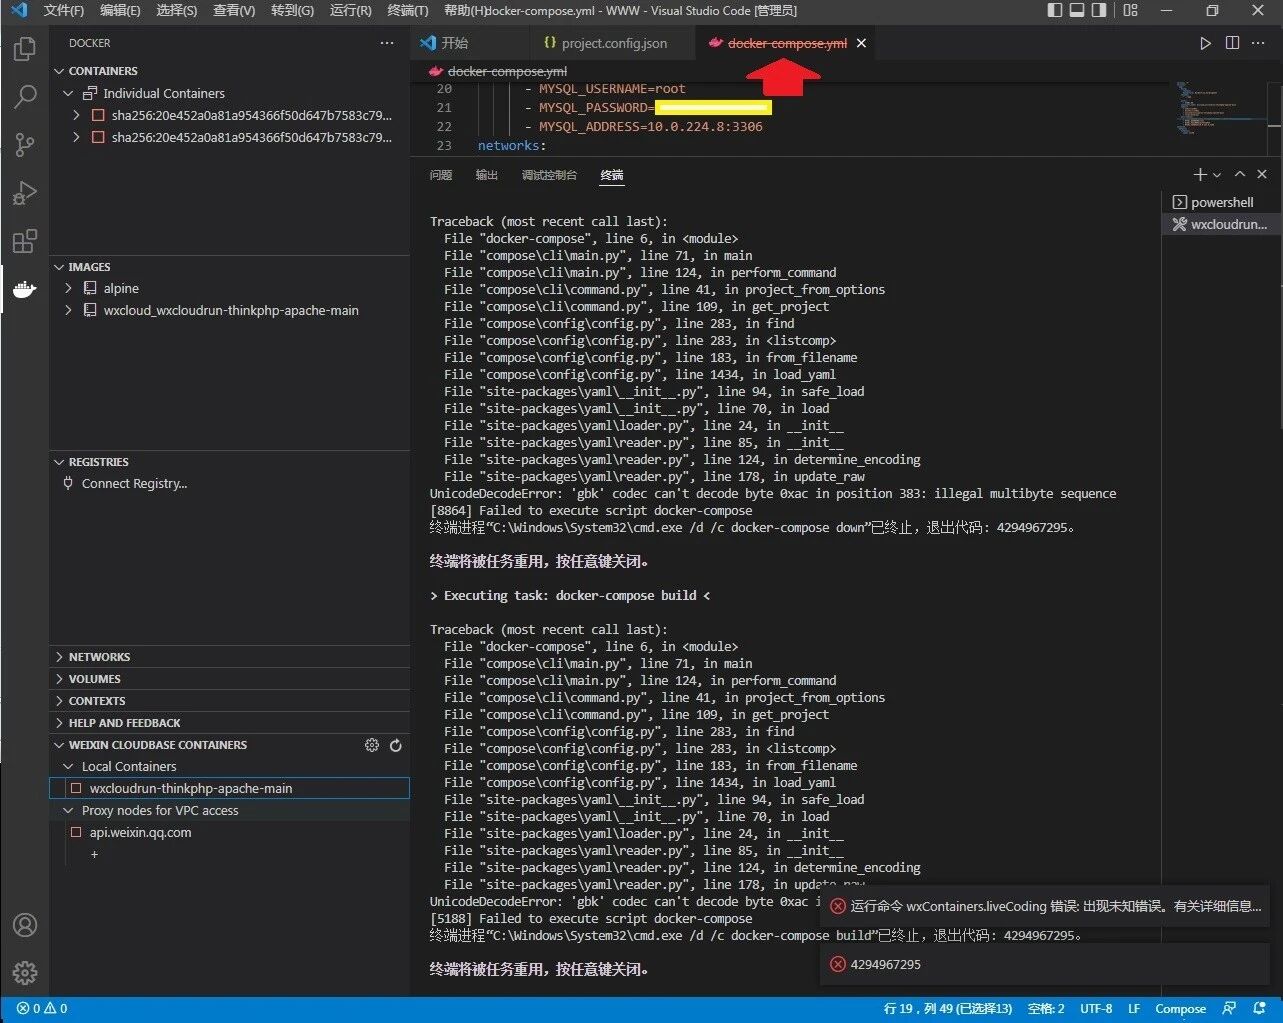Image resolution: width=1283 pixels, height=1023 pixels.
Task: Open the Manage gear in activity bar
Action: coord(25,972)
